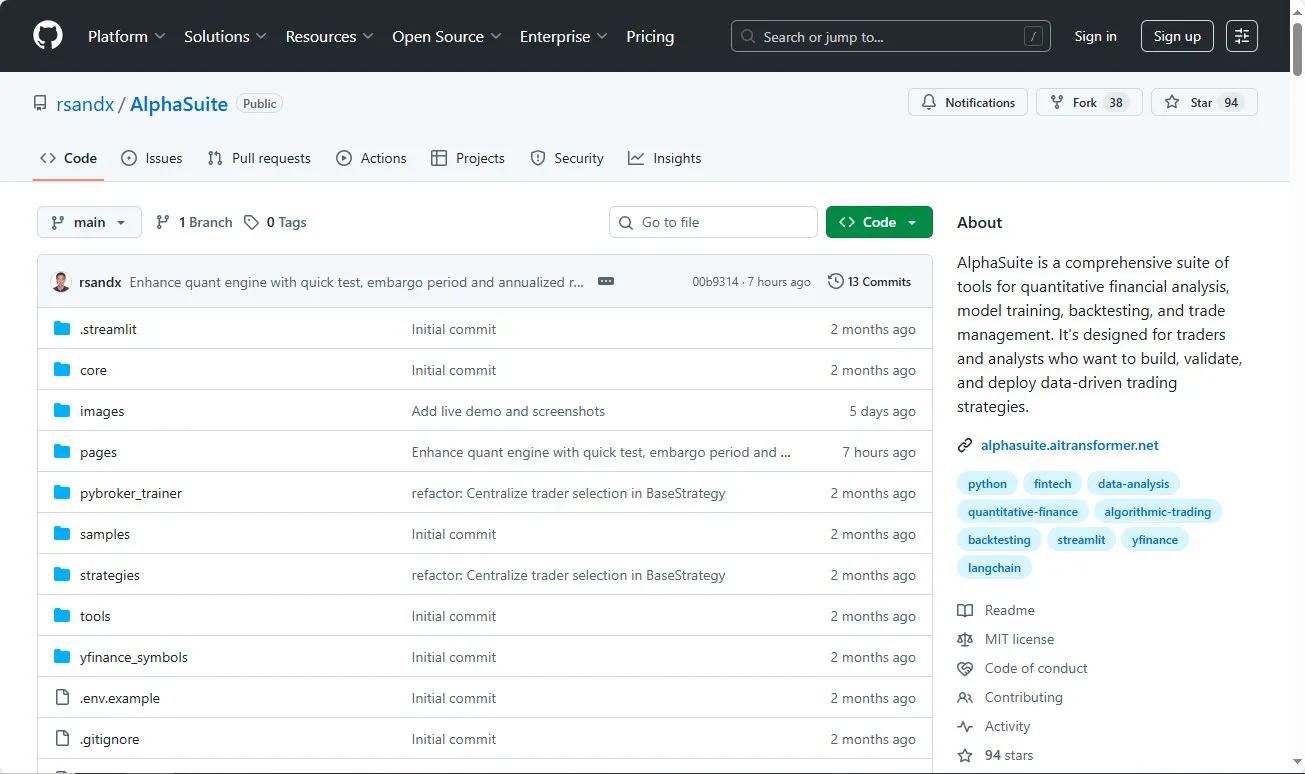Click the Go to file search field
The width and height of the screenshot is (1305, 774).
coord(713,222)
